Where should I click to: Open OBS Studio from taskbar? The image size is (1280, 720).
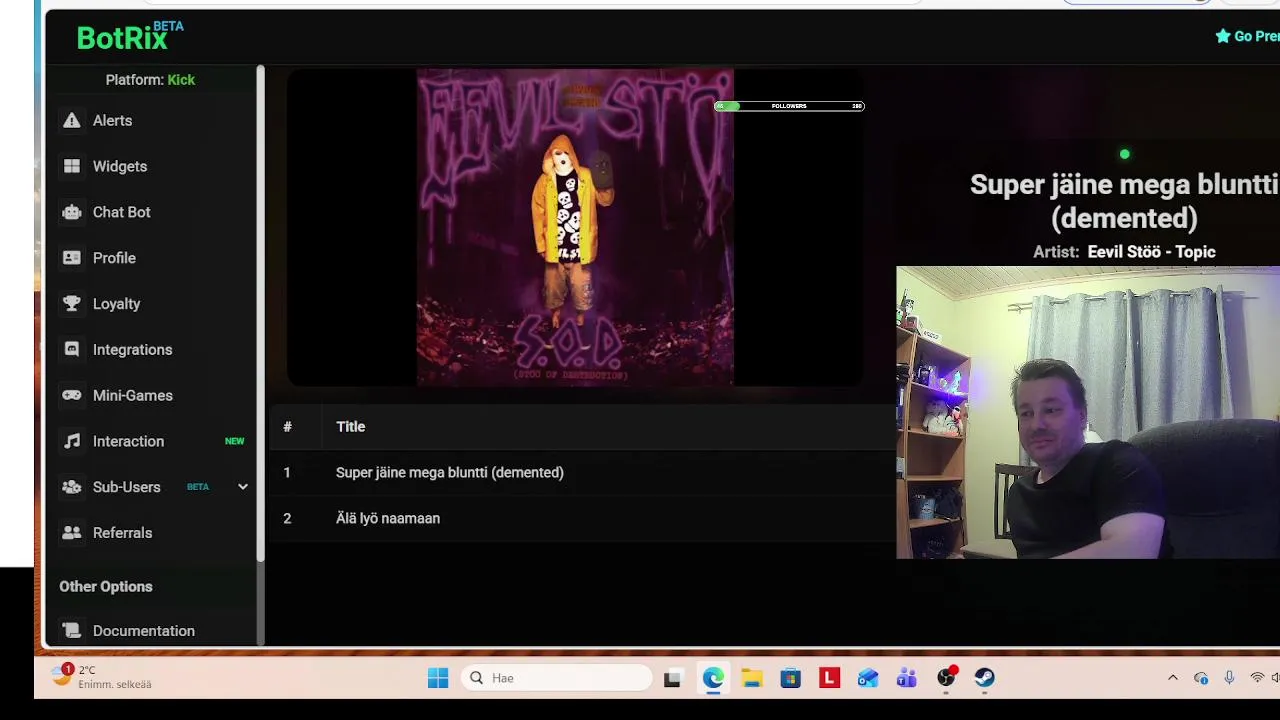tap(946, 678)
